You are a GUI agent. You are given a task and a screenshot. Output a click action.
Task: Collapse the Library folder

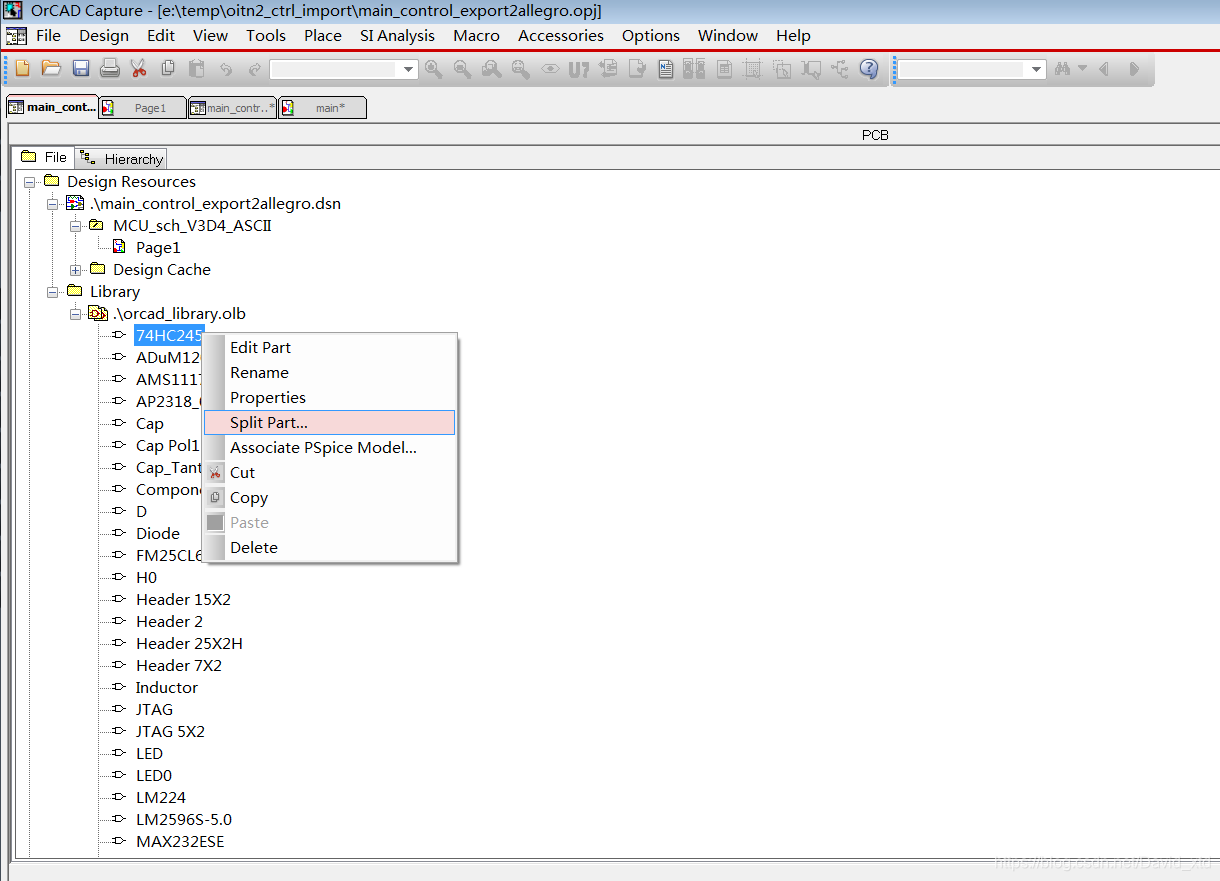click(x=52, y=292)
